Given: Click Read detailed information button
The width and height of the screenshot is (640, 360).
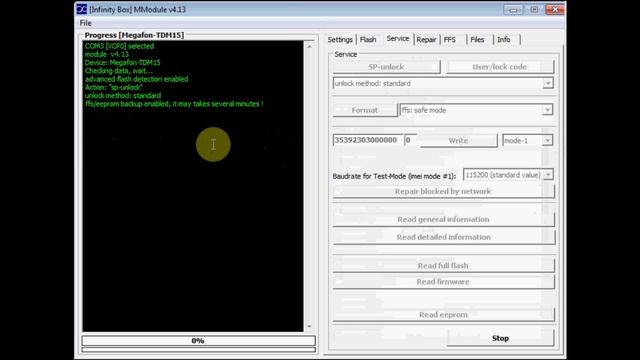Looking at the screenshot, I should 443,237.
